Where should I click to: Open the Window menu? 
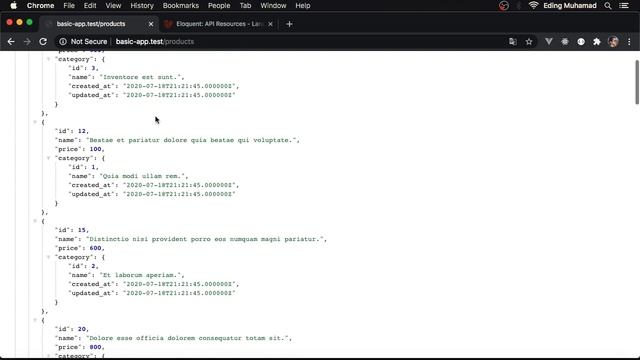273,6
